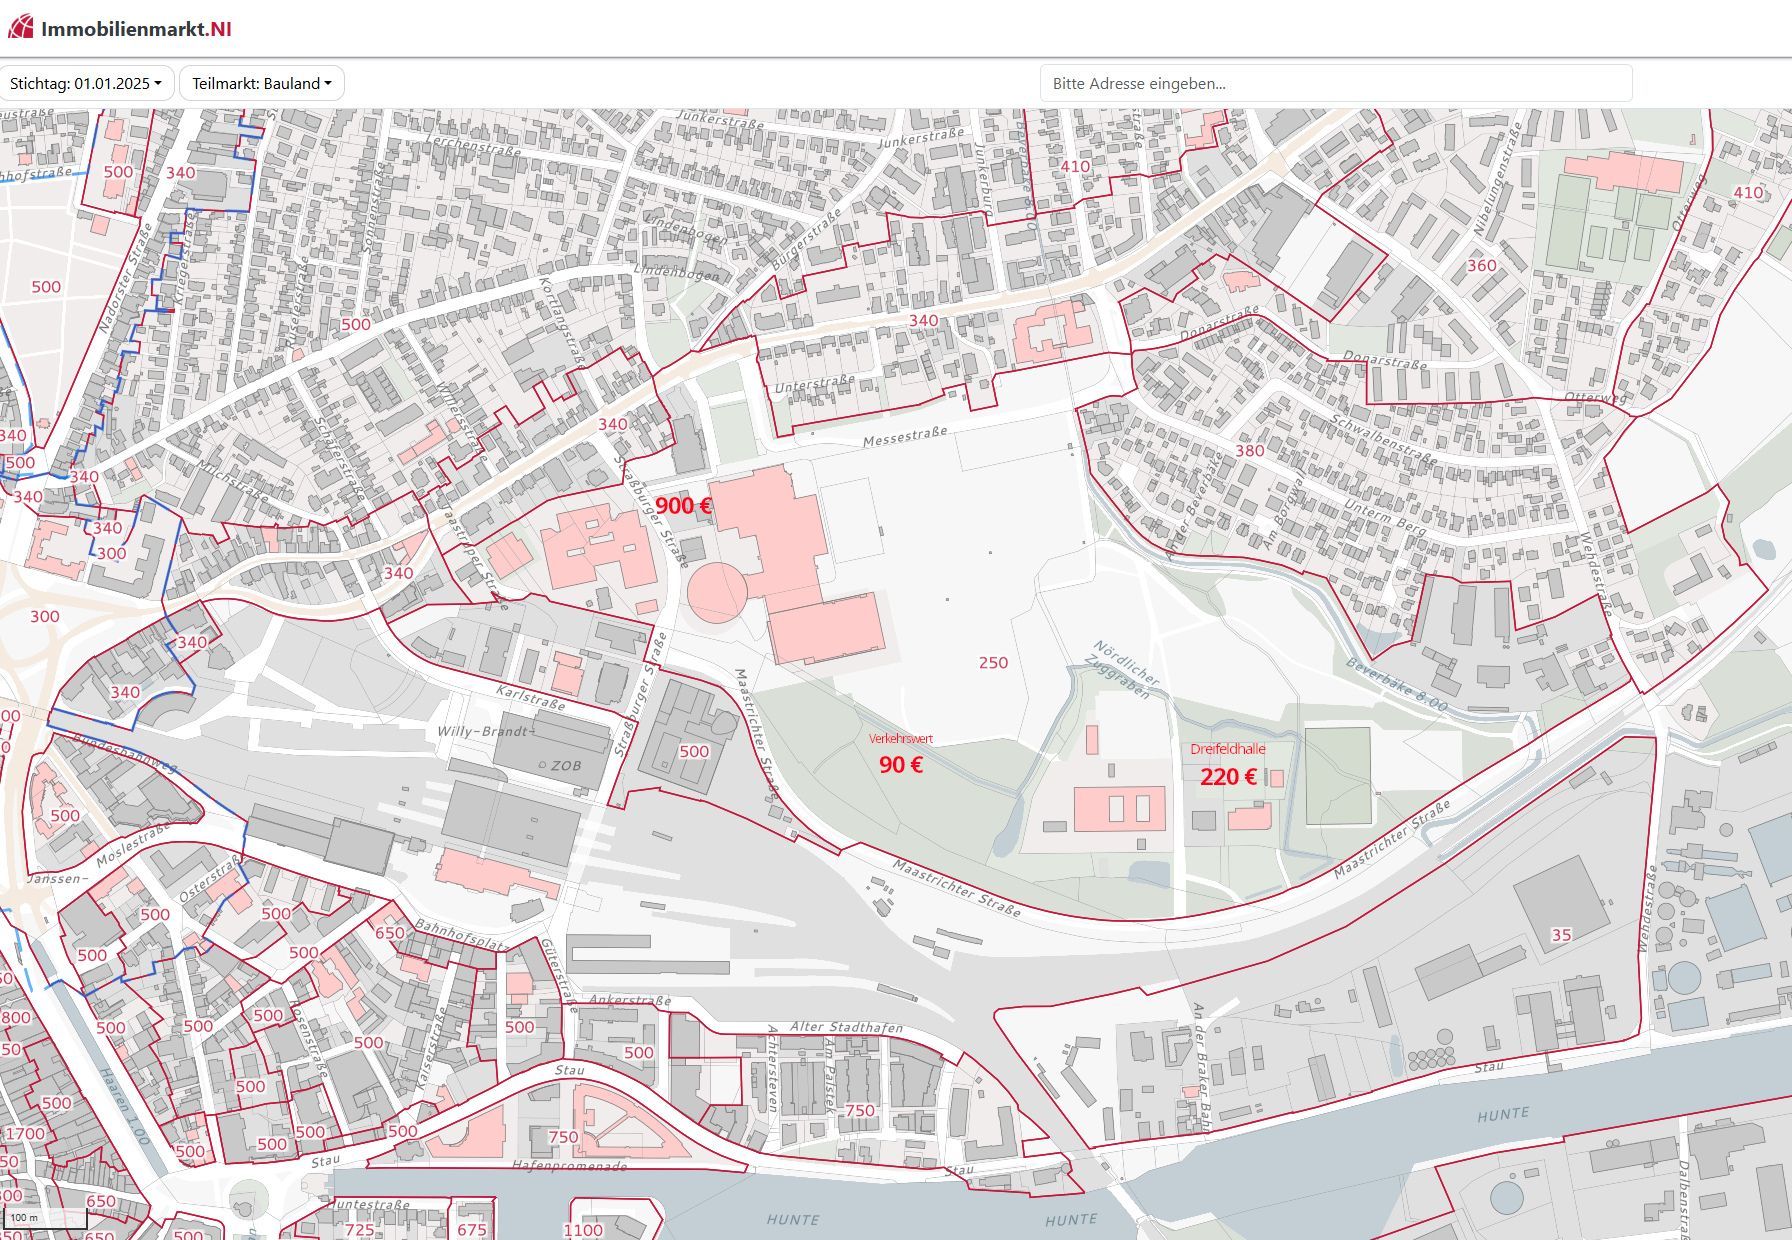Select the Ankerstraße street label
Image resolution: width=1792 pixels, height=1240 pixels.
pos(630,1000)
